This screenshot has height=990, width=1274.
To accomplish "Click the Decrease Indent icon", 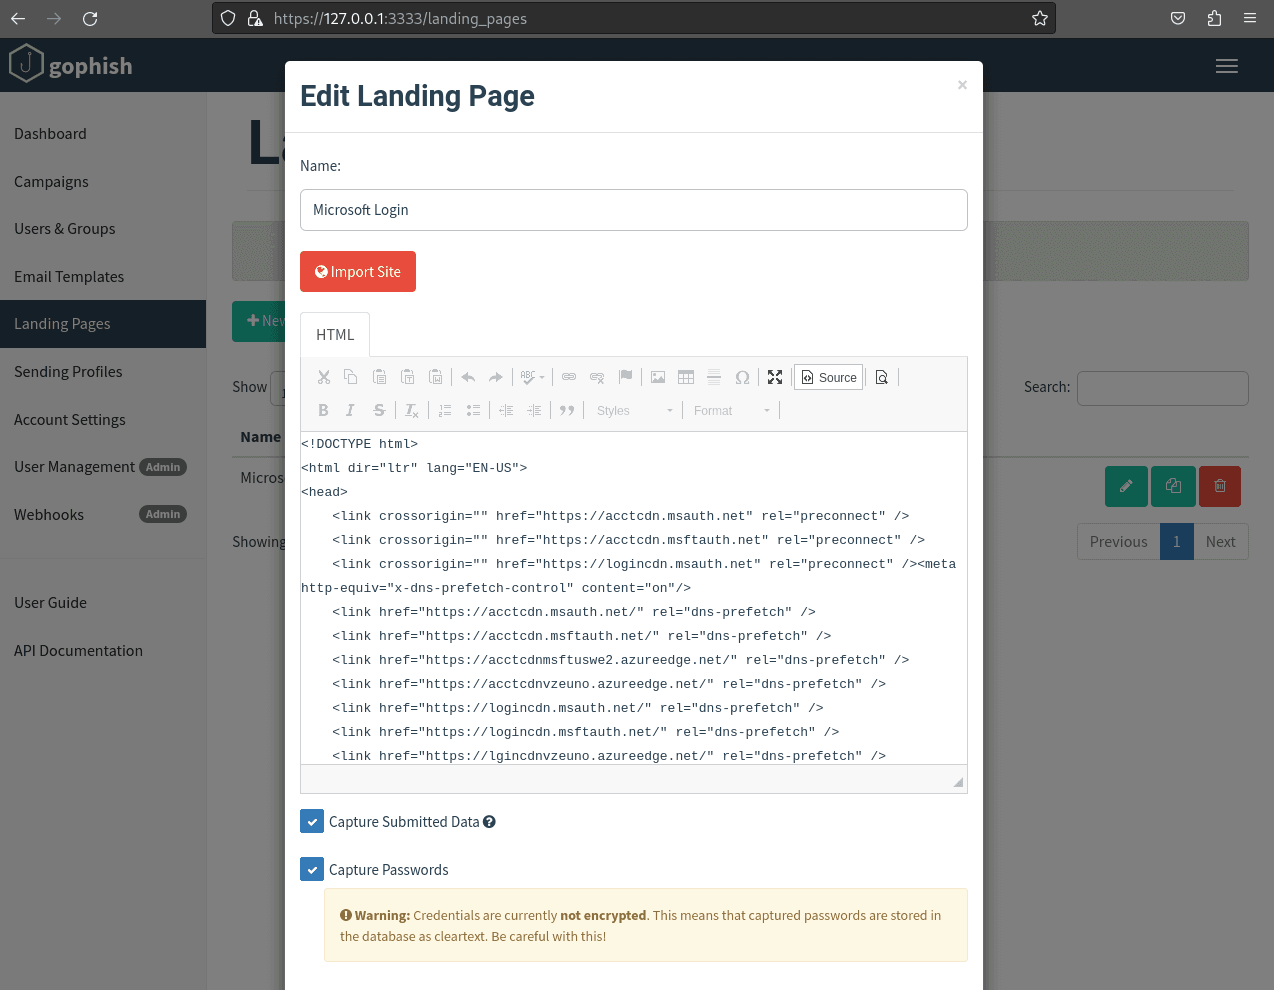I will click(x=506, y=410).
